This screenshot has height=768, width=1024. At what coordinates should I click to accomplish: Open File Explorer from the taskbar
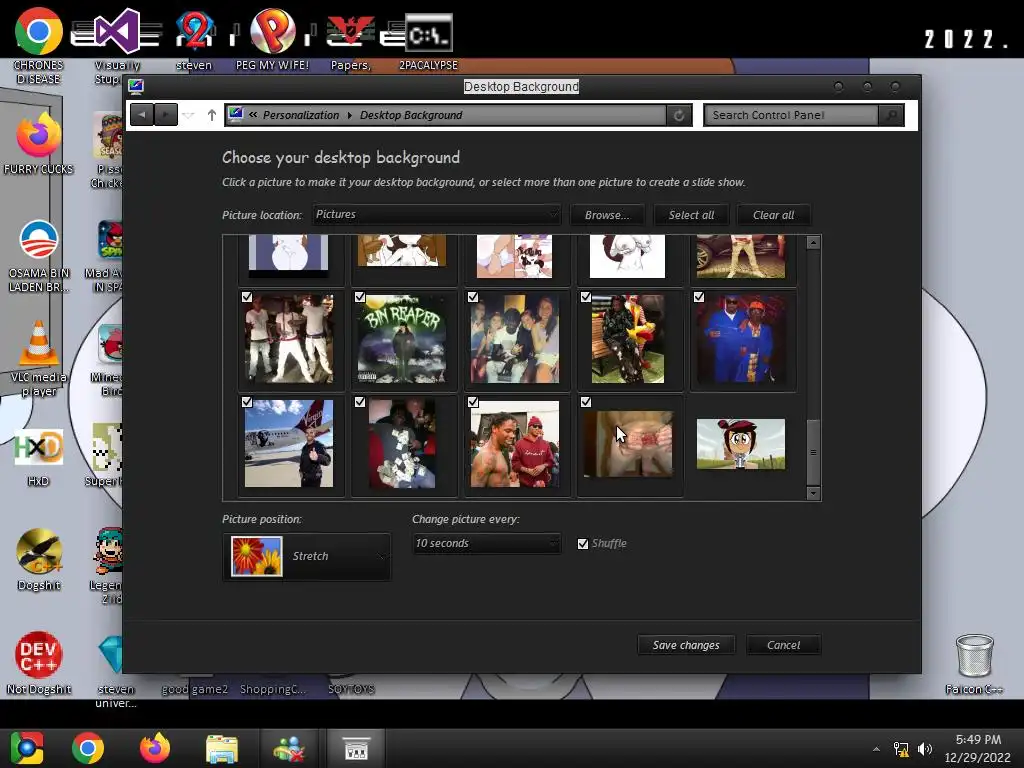[x=222, y=748]
